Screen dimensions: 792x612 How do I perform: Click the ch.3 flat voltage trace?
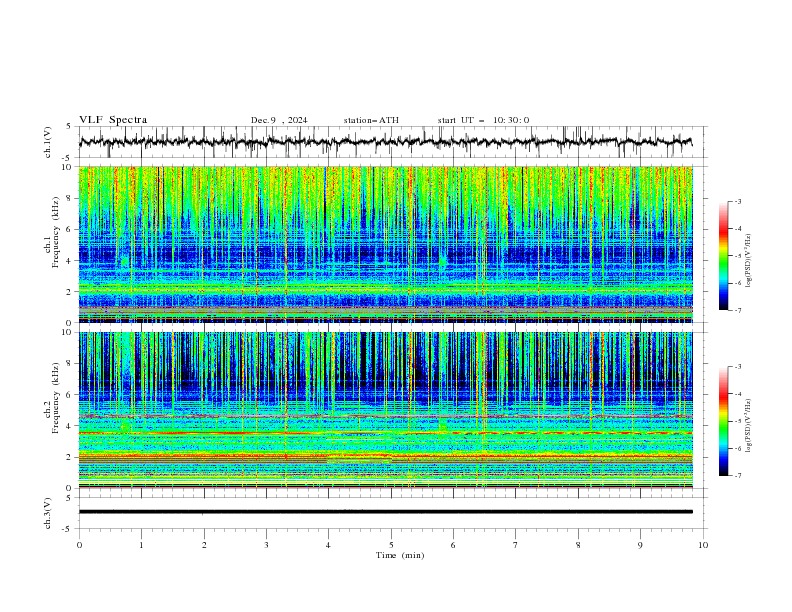point(385,512)
